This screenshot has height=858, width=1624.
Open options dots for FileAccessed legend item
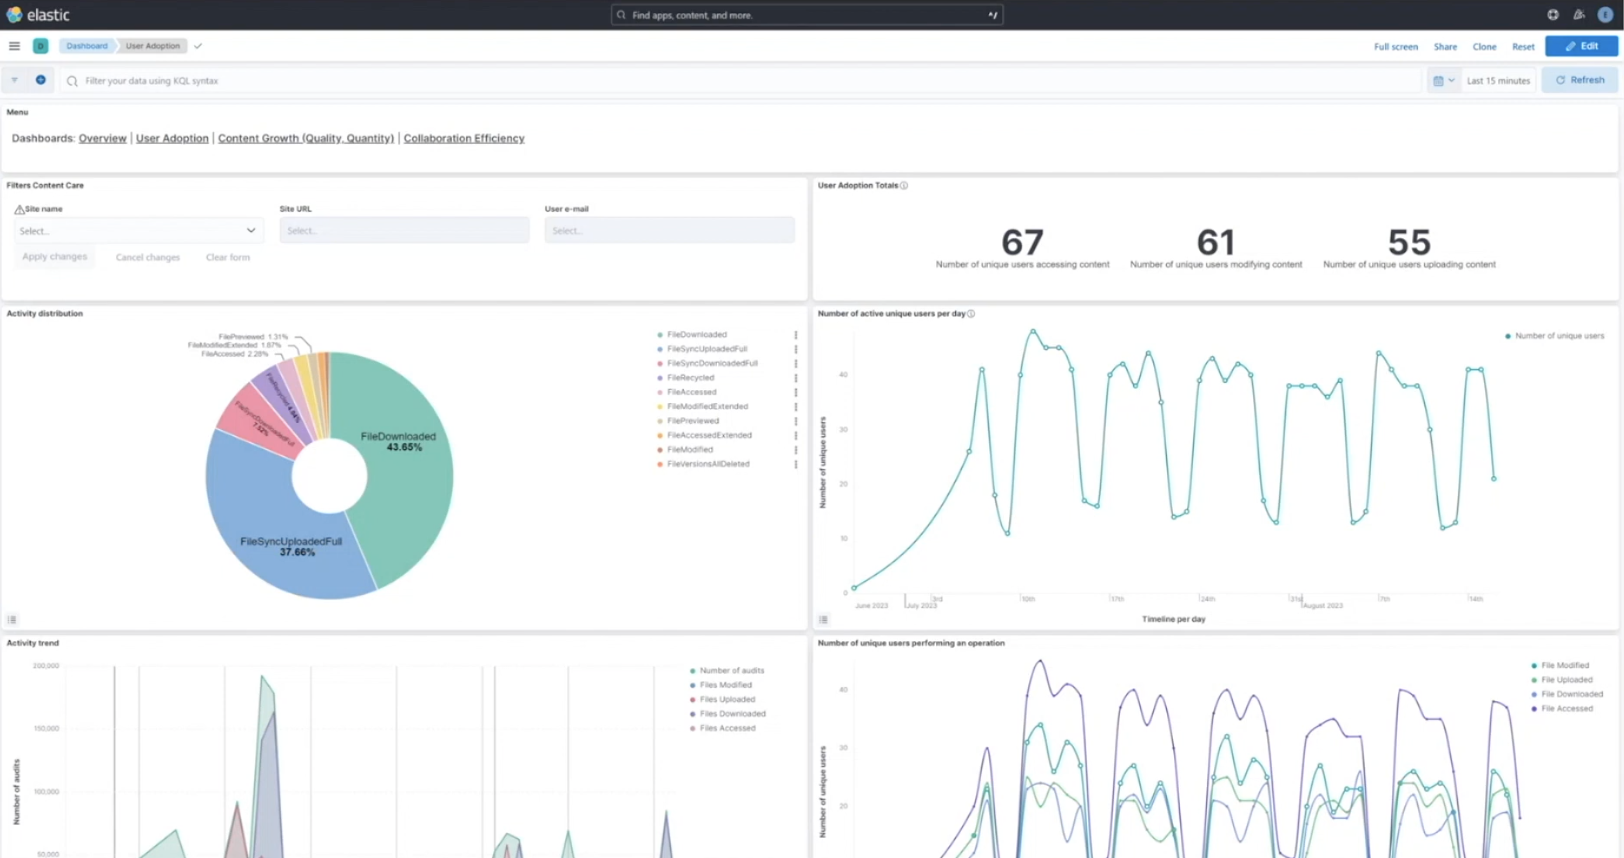[x=796, y=392]
